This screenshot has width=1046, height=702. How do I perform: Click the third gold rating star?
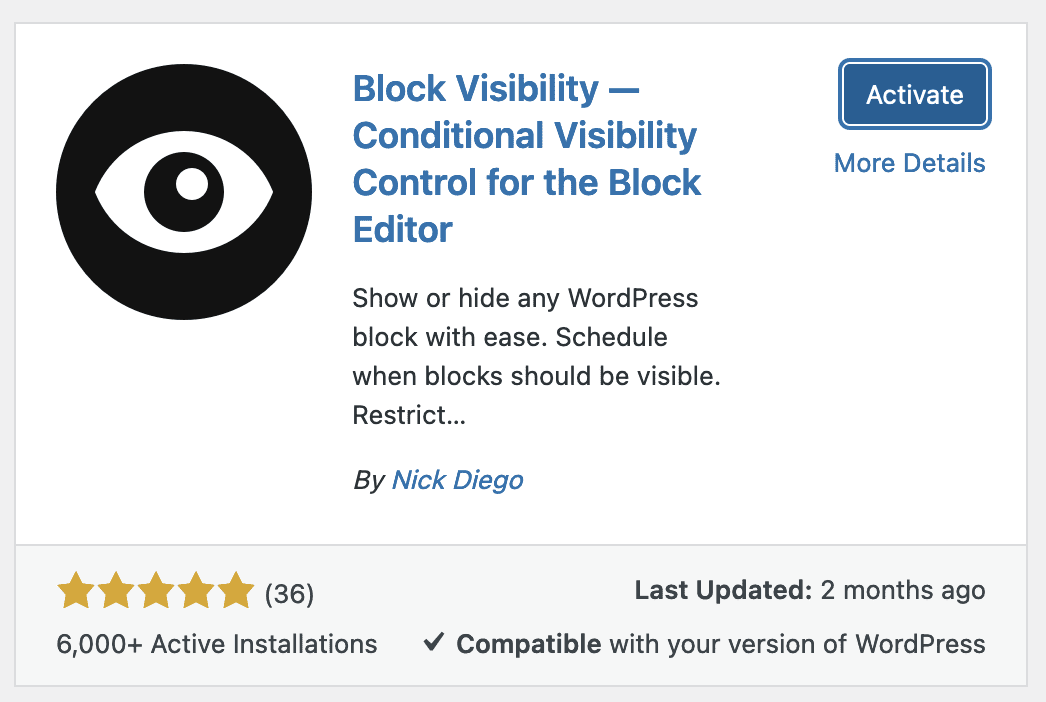[156, 592]
